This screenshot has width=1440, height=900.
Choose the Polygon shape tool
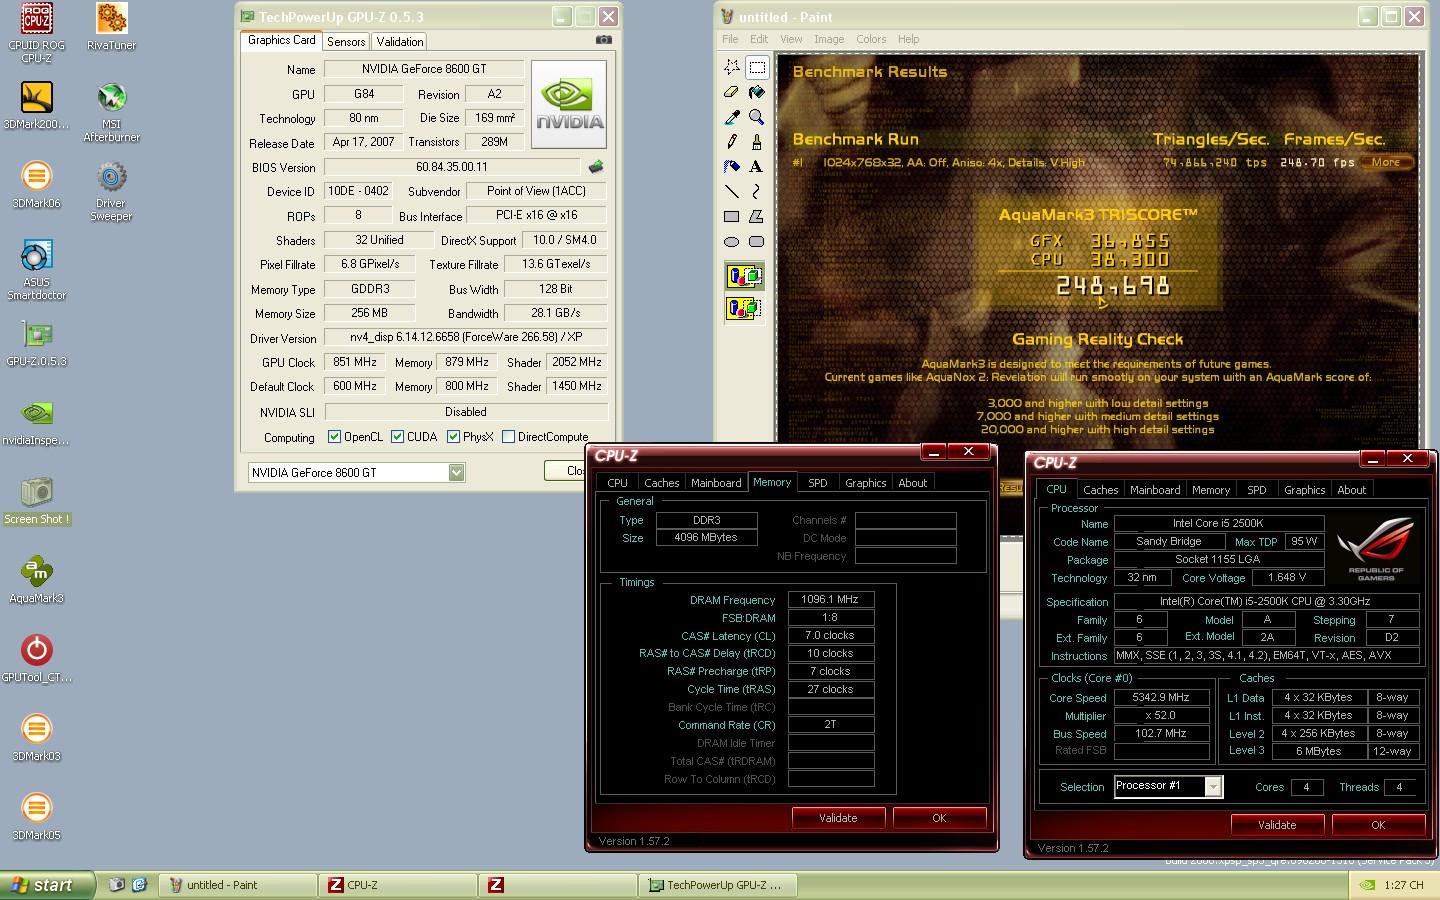click(757, 216)
